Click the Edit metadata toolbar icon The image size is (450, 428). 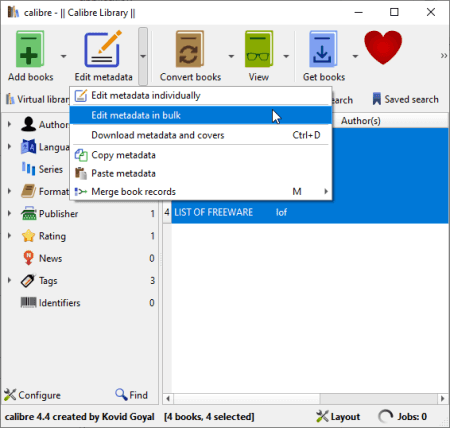point(103,49)
